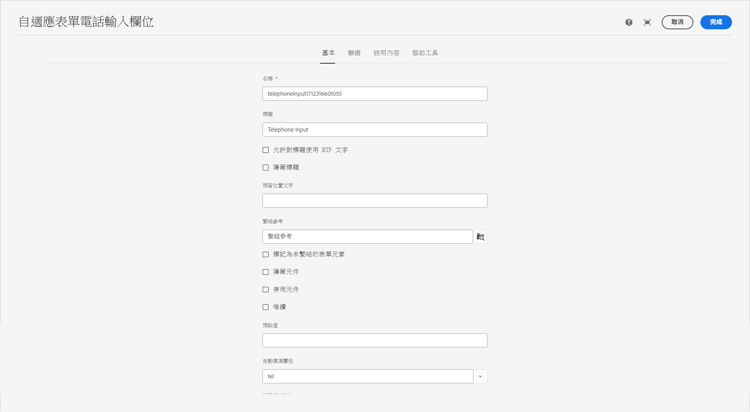Viewport: 750px width, 412px height.
Task: Focus the 名稱 field with telephoneinput value
Action: pyautogui.click(x=375, y=94)
